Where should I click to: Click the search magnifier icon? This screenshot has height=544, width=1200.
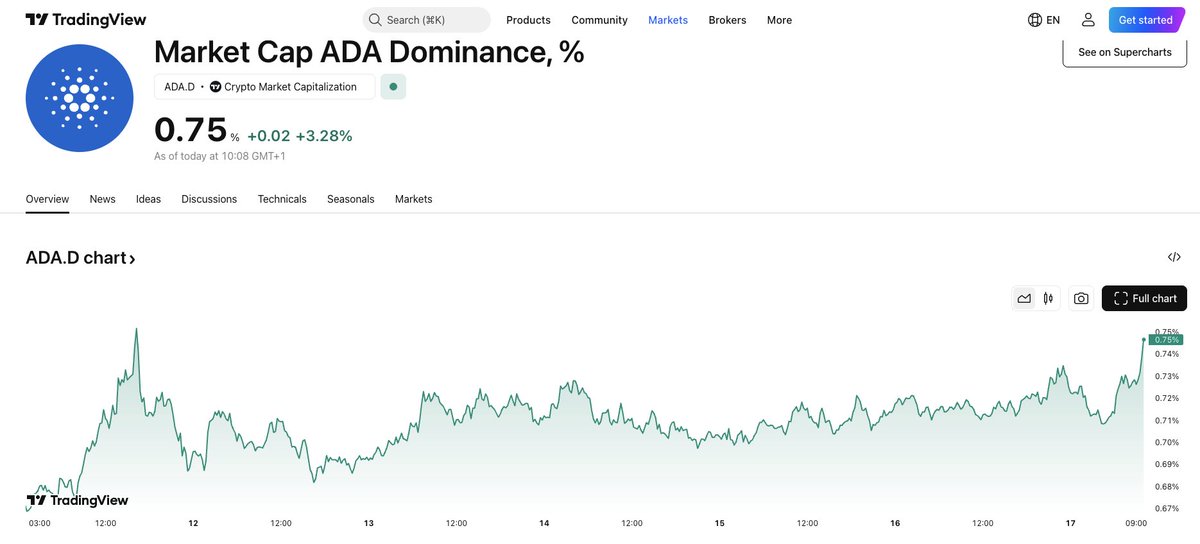(x=375, y=20)
